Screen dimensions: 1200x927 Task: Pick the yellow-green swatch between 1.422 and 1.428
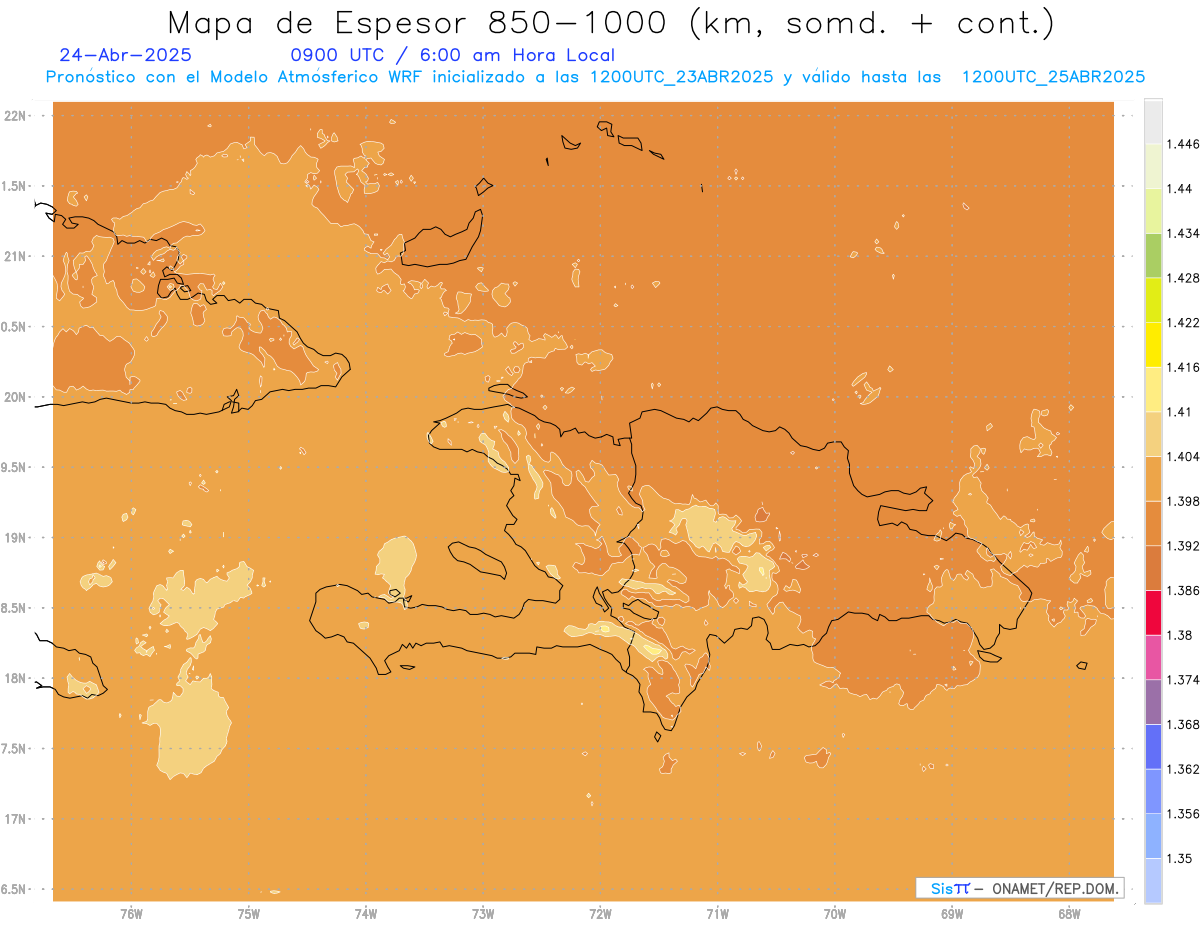point(1153,300)
